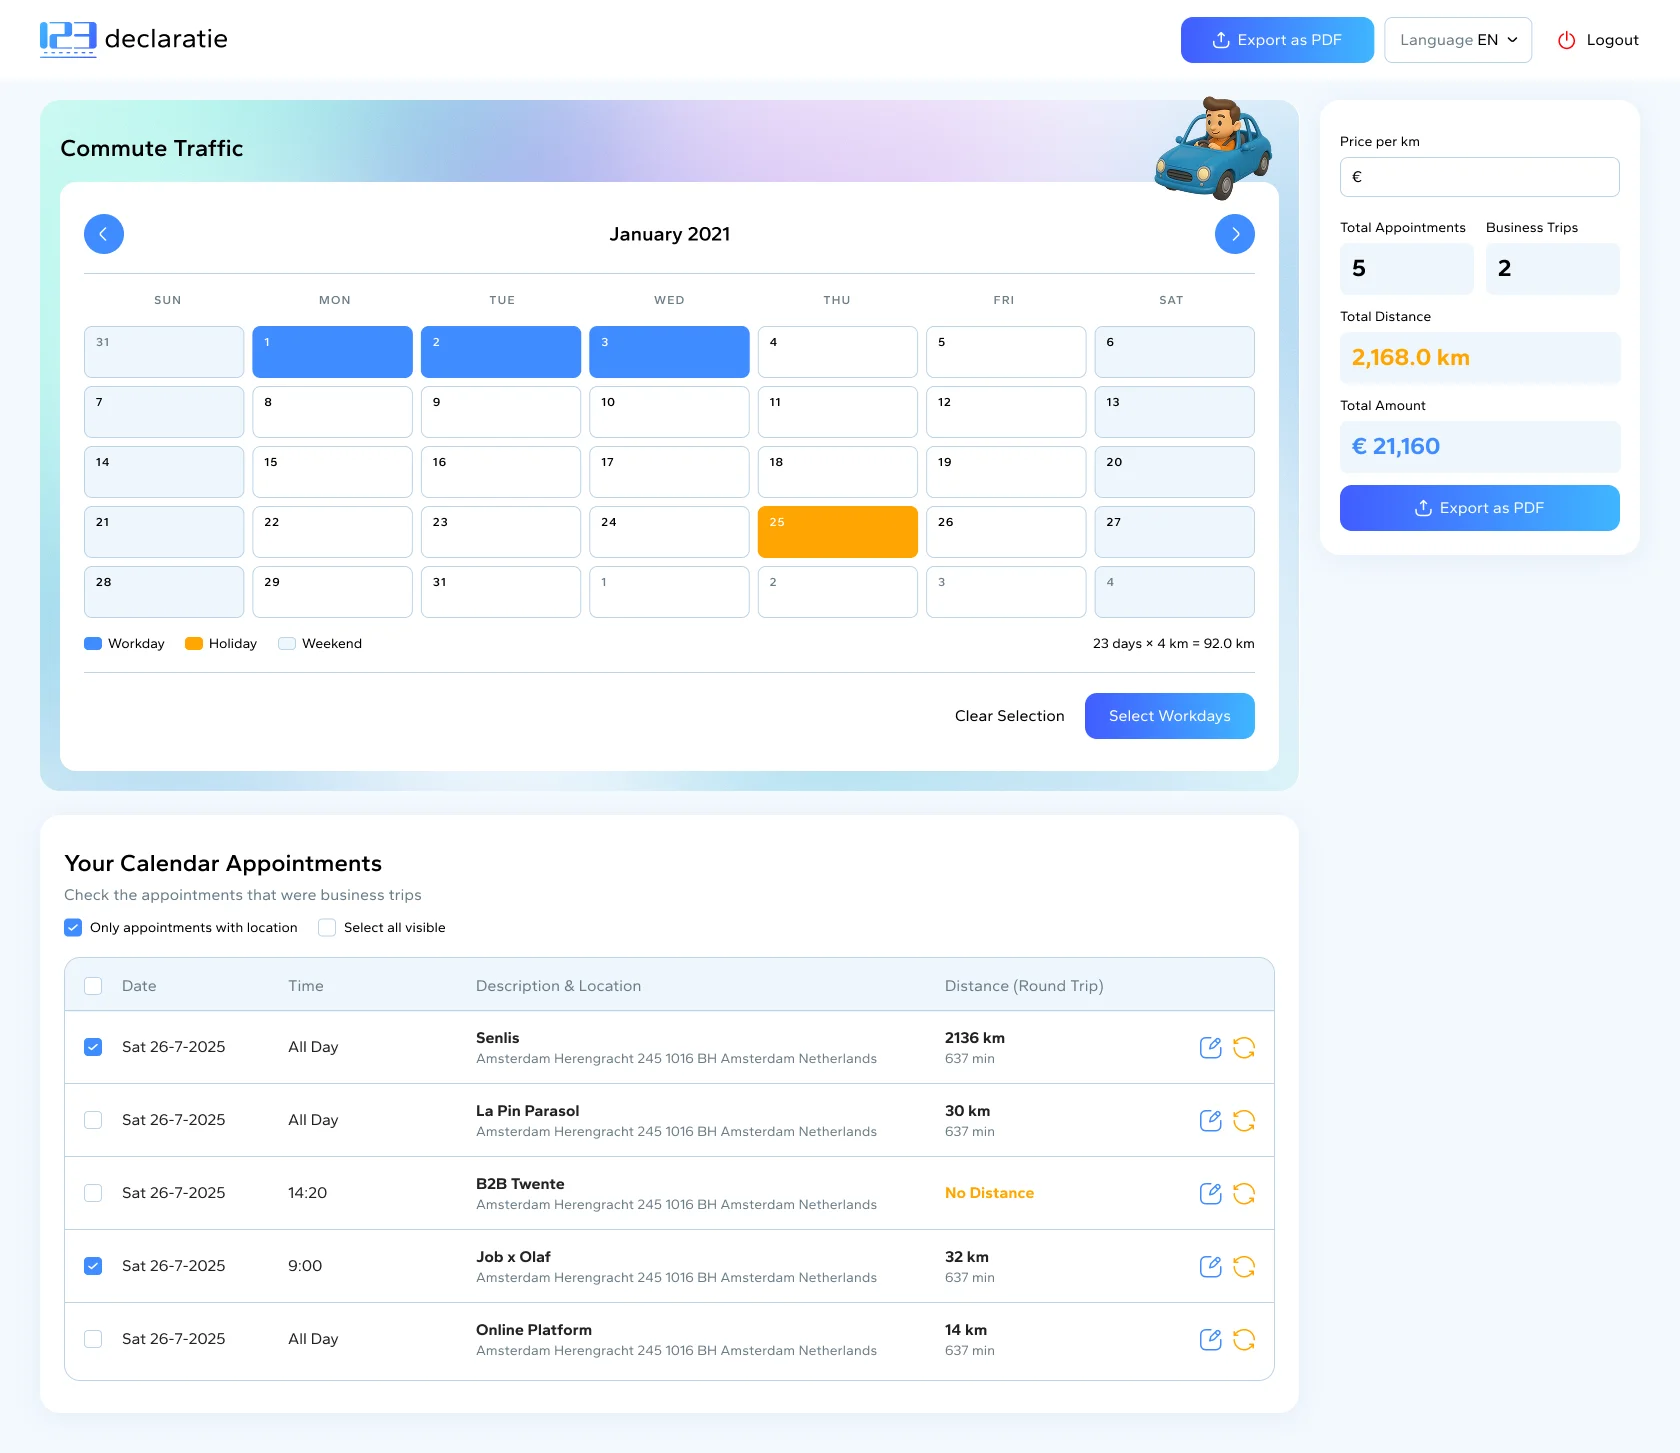Click the edit icon for Online Platform row
Screen dimensions: 1680x1453
[x=1210, y=1339]
